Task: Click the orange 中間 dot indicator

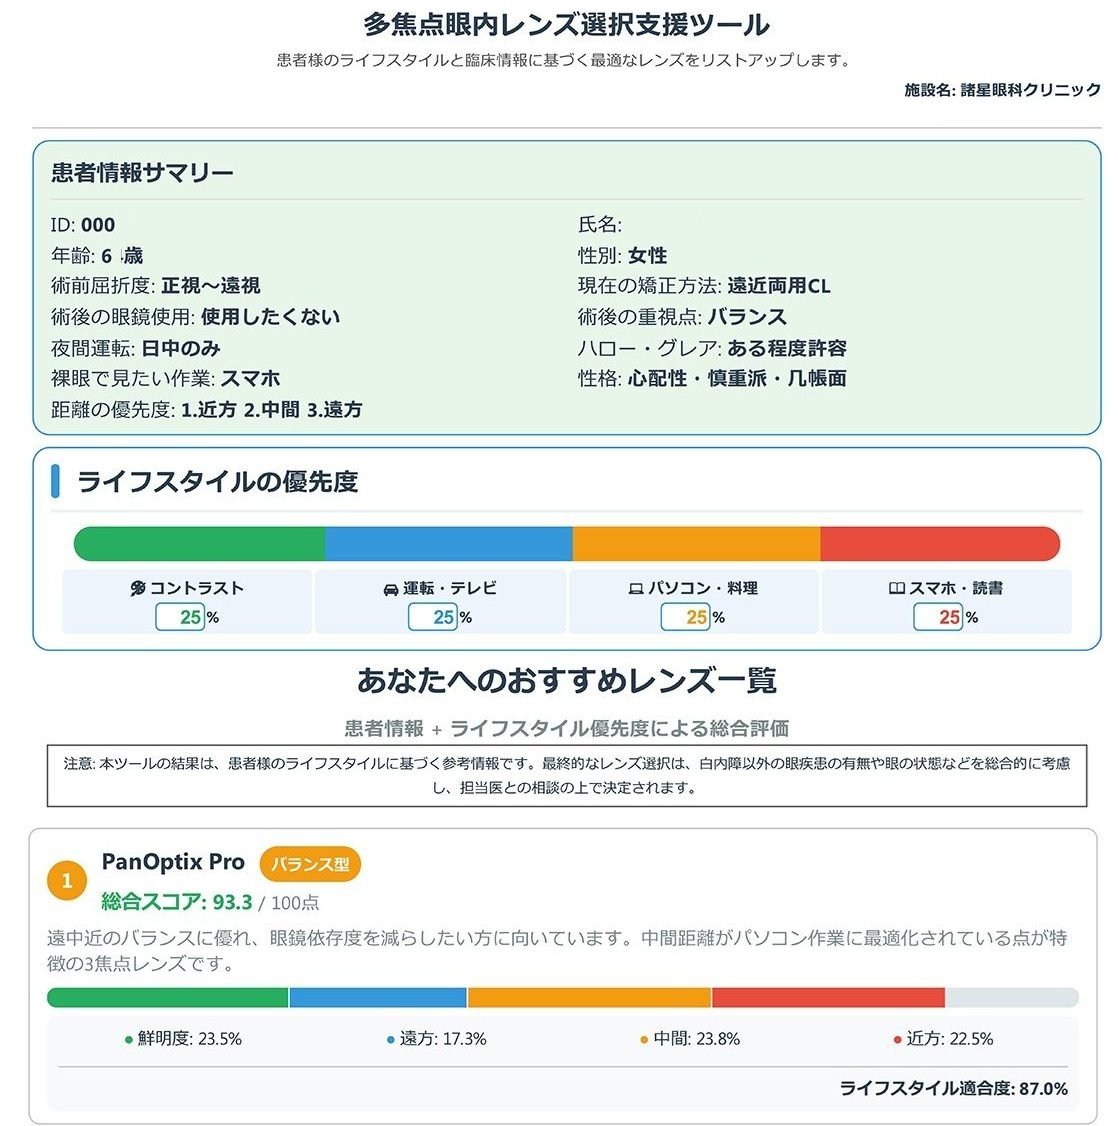Action: coord(645,1039)
